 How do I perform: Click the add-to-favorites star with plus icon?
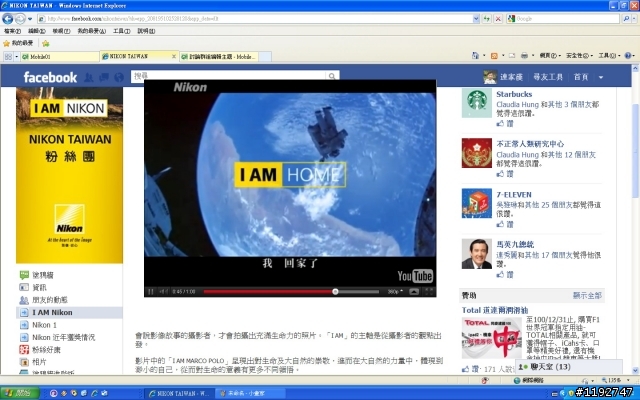click(46, 43)
